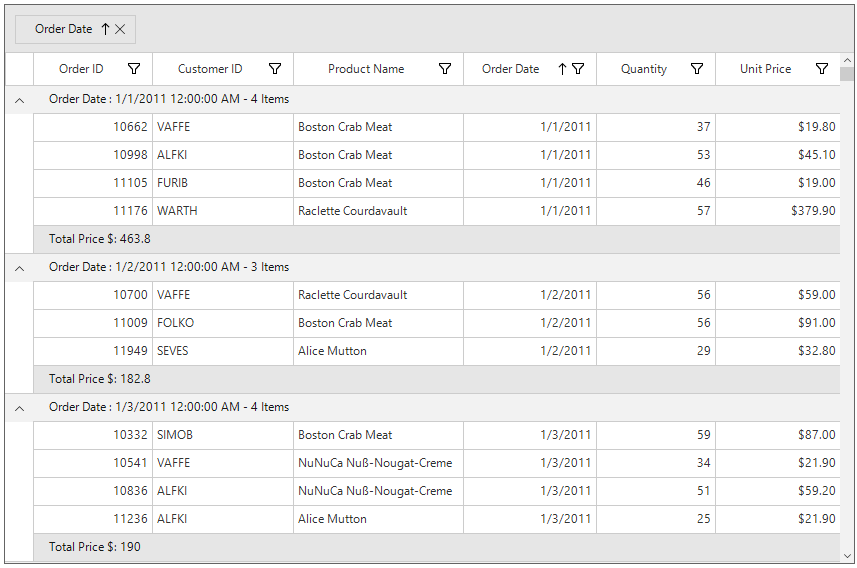The height and width of the screenshot is (568, 857).
Task: Click Alice Mutton in order 11949 row
Action: [x=378, y=351]
